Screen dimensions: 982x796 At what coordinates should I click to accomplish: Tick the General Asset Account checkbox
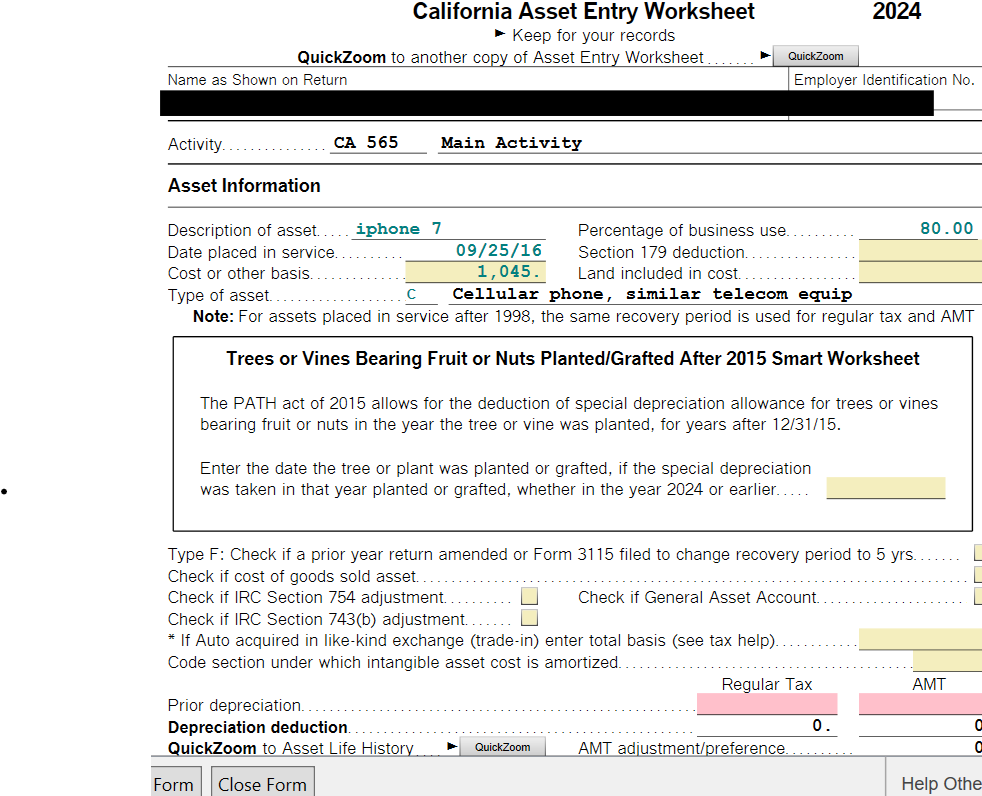pyautogui.click(x=977, y=598)
